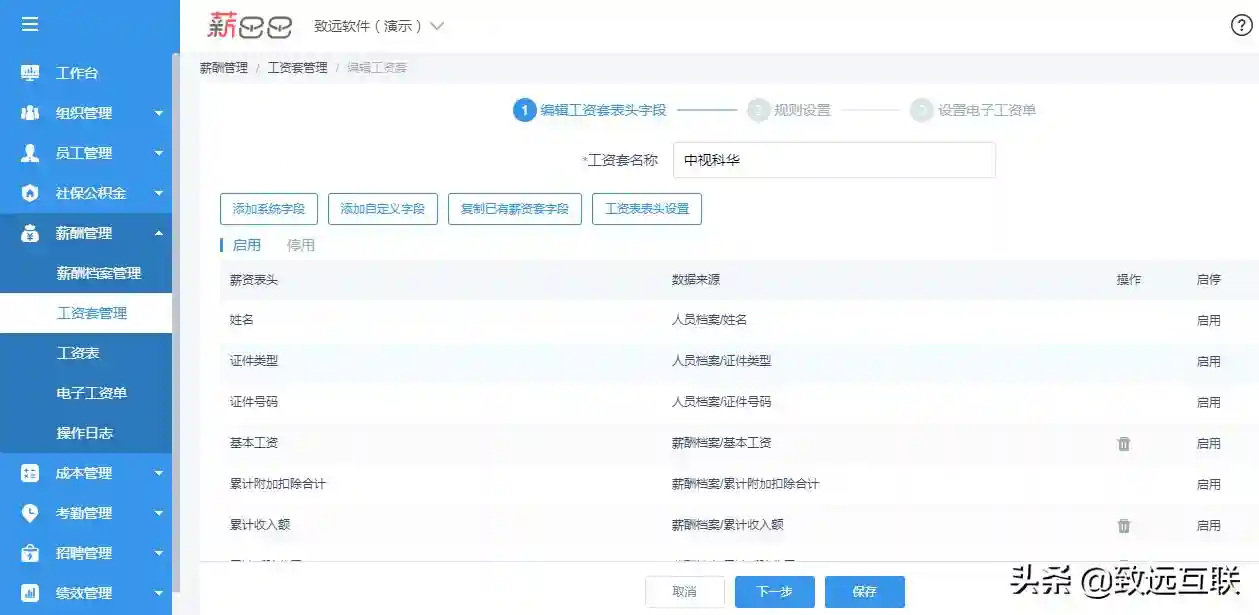Toggle 启用 status for 姓名 row

tap(1208, 321)
